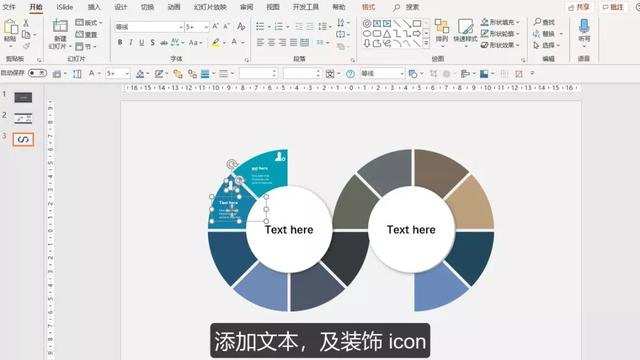Click the Paste clipboard icon
This screenshot has width=640, height=360.
tap(10, 28)
